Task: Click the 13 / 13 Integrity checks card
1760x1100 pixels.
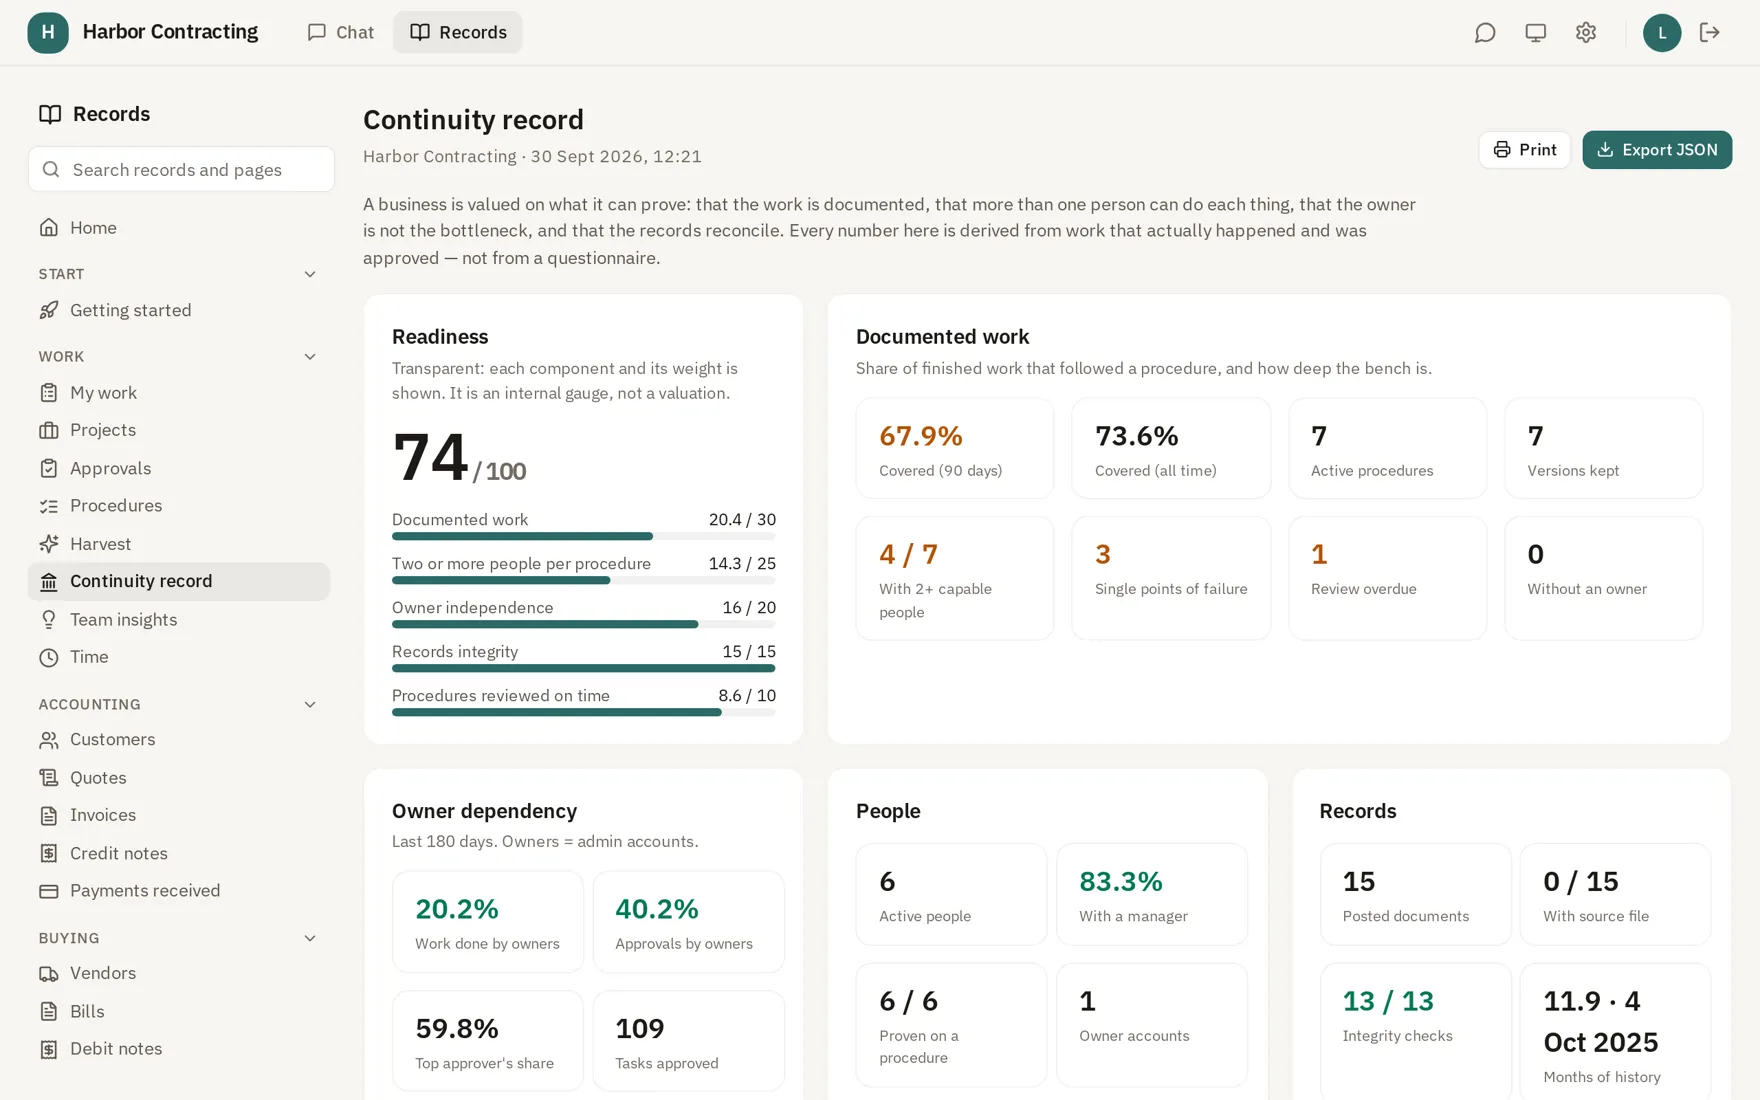Action: [x=1415, y=1030]
